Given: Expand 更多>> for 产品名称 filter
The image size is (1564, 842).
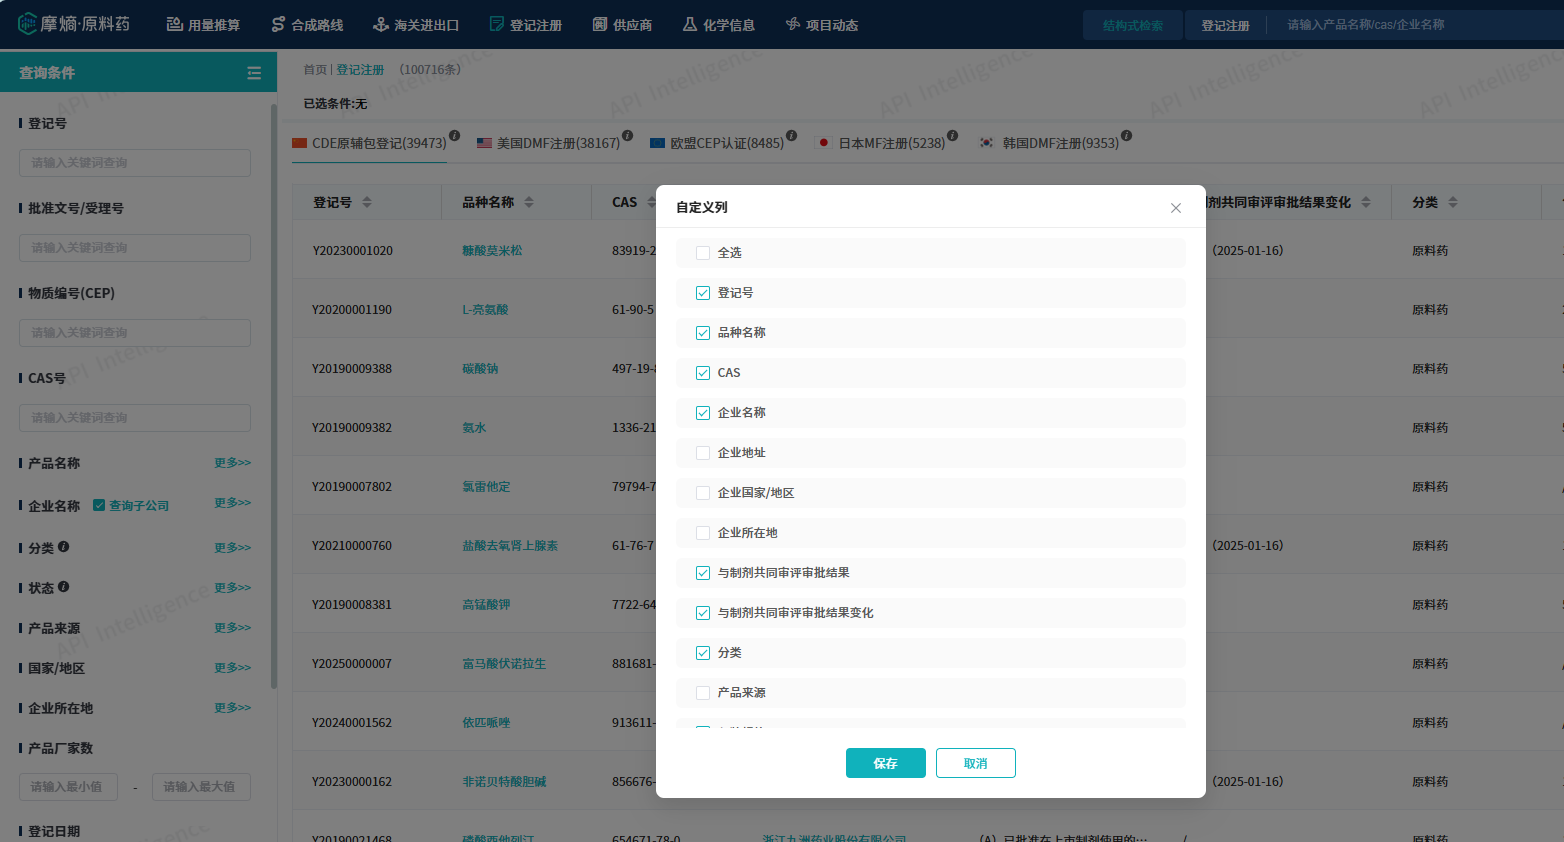Looking at the screenshot, I should [x=232, y=463].
